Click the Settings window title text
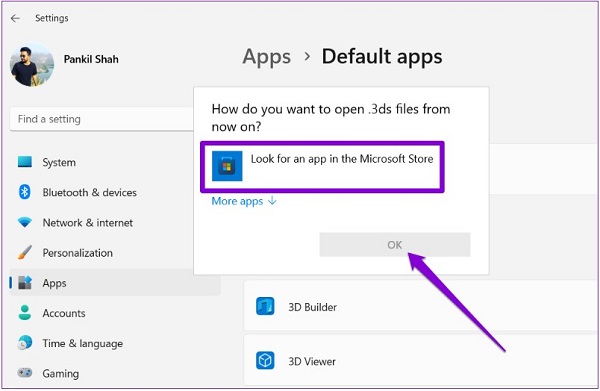600x391 pixels. [x=52, y=18]
